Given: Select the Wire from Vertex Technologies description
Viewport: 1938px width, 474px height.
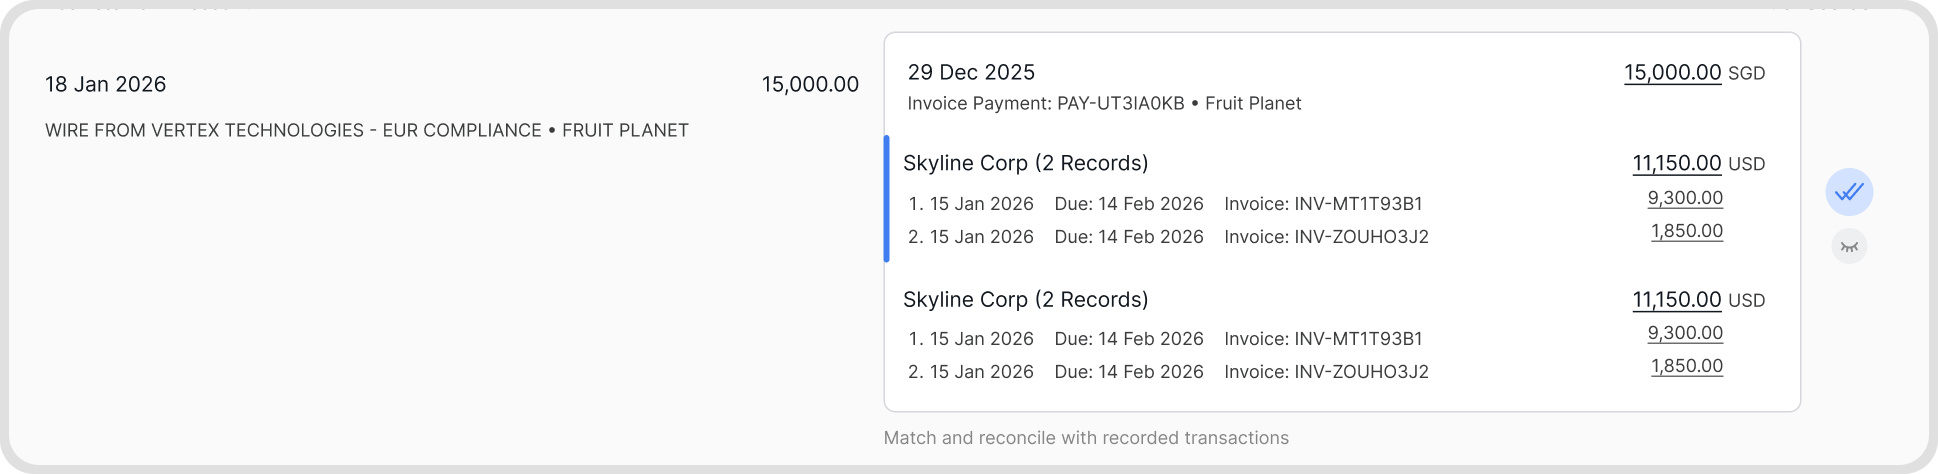Looking at the screenshot, I should [x=366, y=130].
